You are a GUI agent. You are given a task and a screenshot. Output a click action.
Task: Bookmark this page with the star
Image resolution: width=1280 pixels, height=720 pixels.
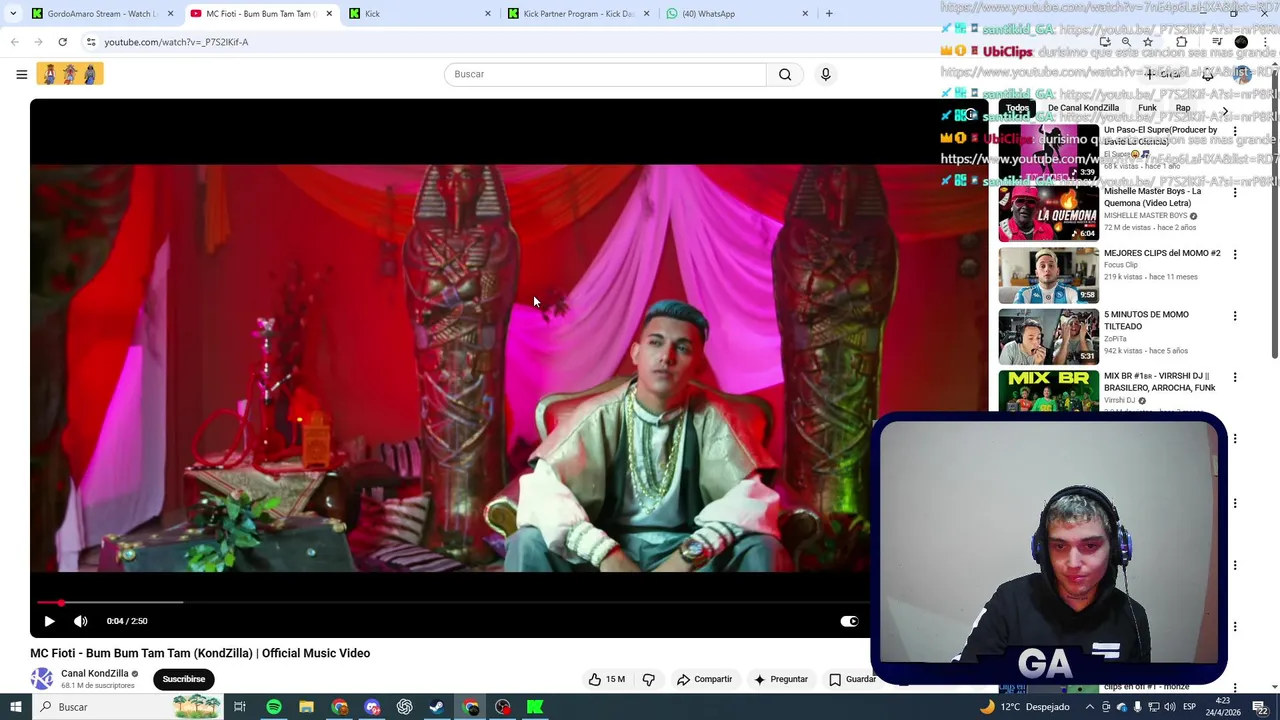click(x=1148, y=42)
